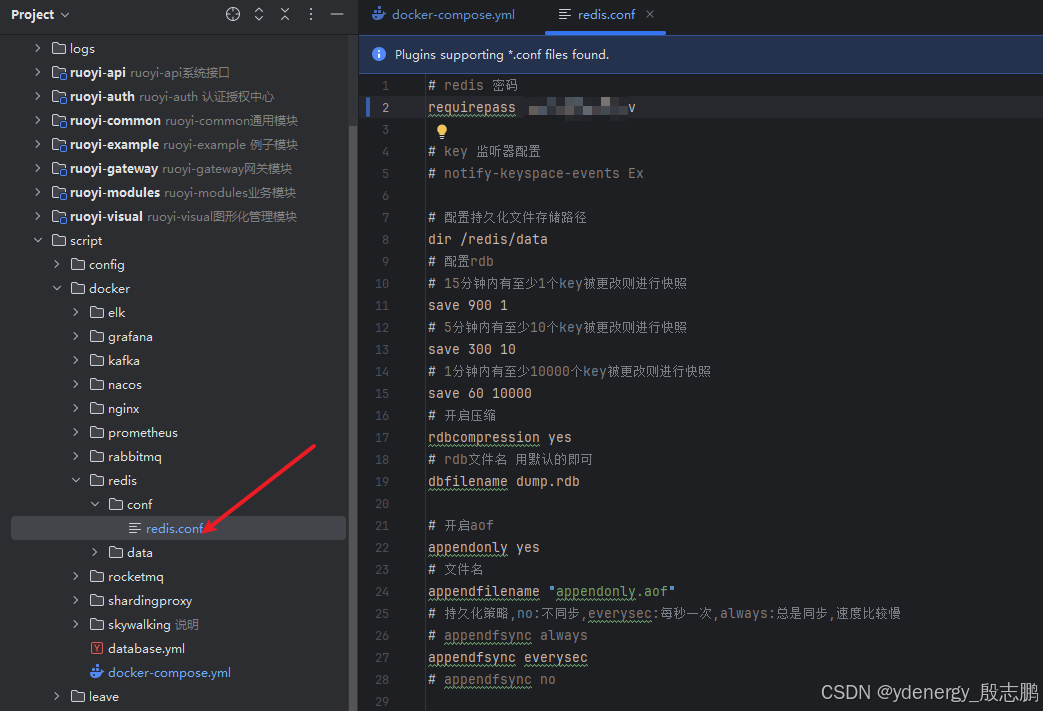Hide the Project tool window
The width and height of the screenshot is (1043, 711).
(337, 14)
